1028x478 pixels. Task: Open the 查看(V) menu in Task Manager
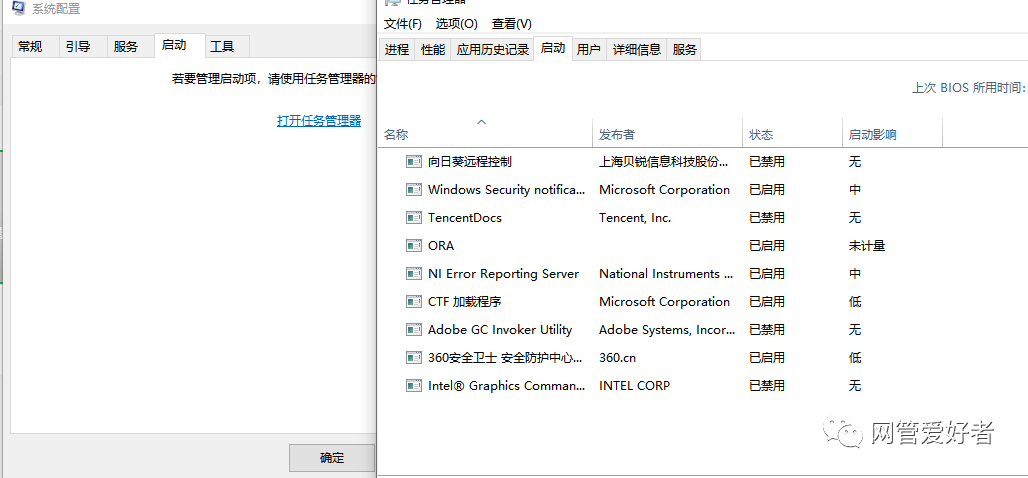(511, 24)
